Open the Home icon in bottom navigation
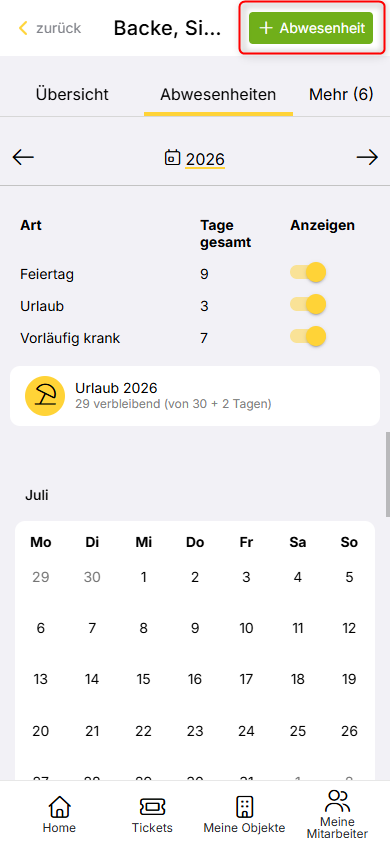Image resolution: width=390 pixels, height=844 pixels. (59, 807)
